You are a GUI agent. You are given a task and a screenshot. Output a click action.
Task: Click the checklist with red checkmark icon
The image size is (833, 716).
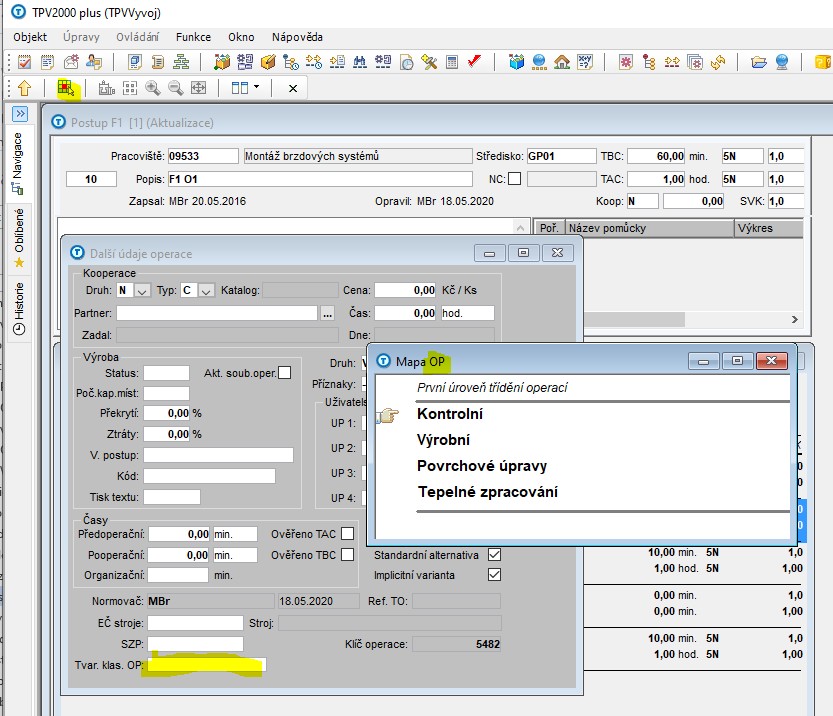coord(24,62)
